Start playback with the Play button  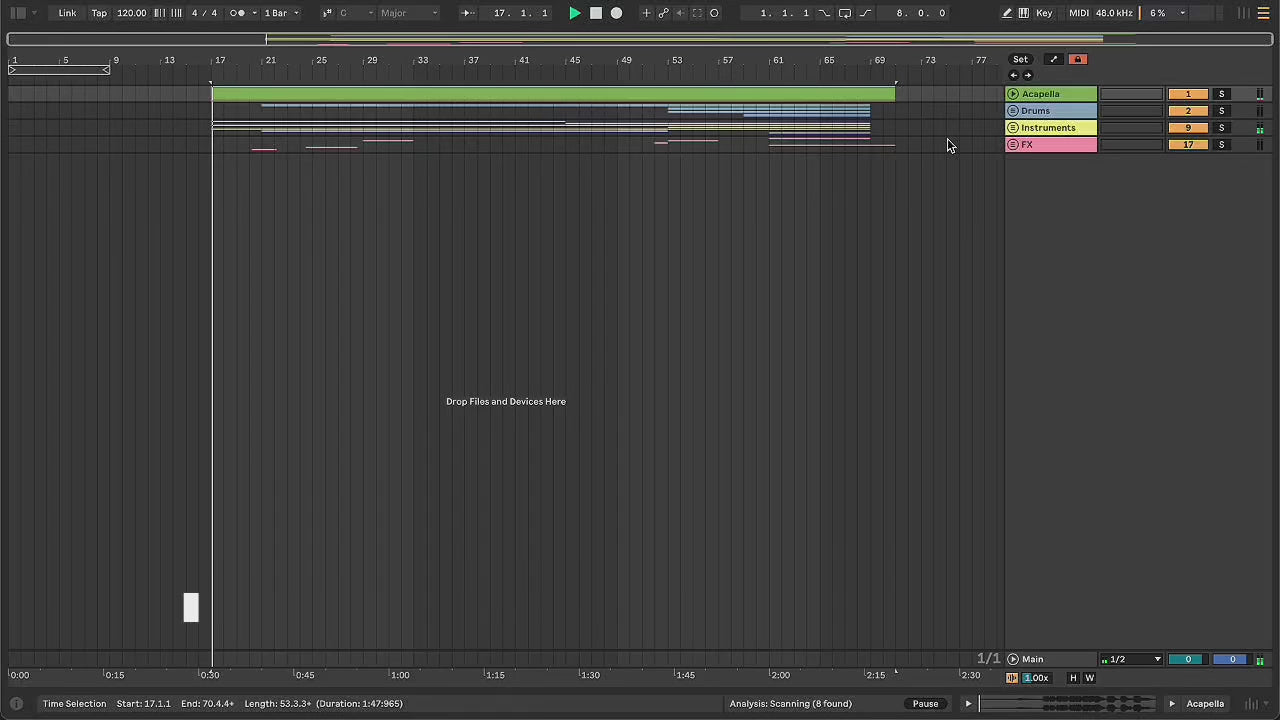574,13
